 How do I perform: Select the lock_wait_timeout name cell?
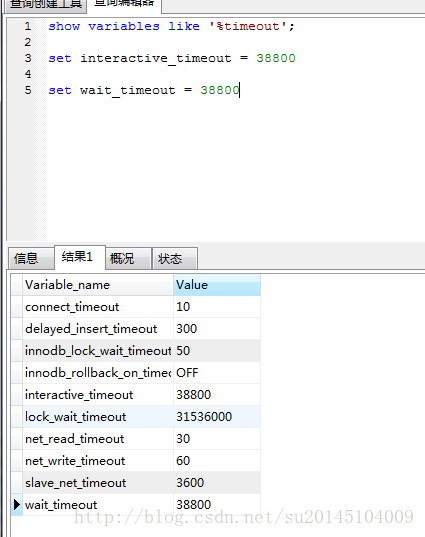98,417
